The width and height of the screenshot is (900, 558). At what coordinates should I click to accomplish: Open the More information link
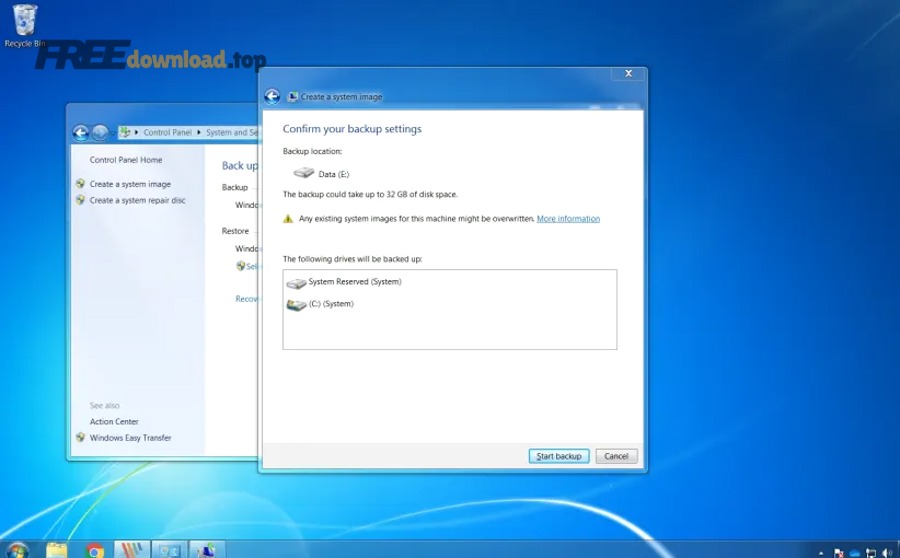coord(568,219)
